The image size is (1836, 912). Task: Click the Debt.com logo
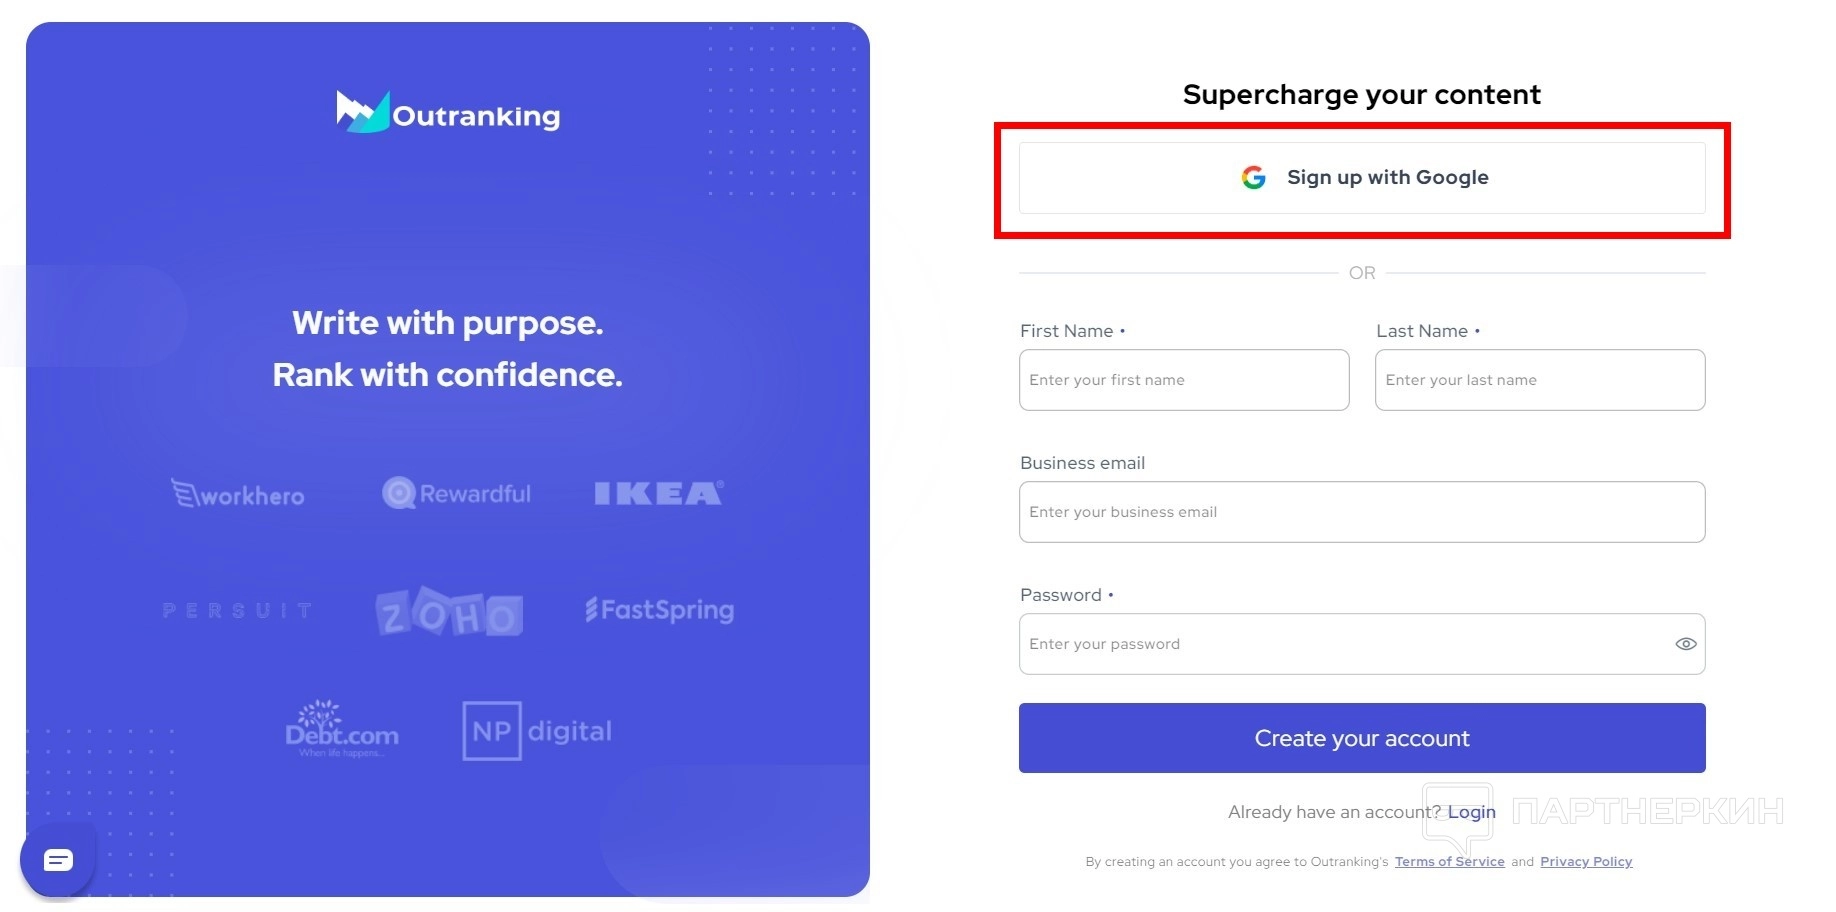(341, 730)
